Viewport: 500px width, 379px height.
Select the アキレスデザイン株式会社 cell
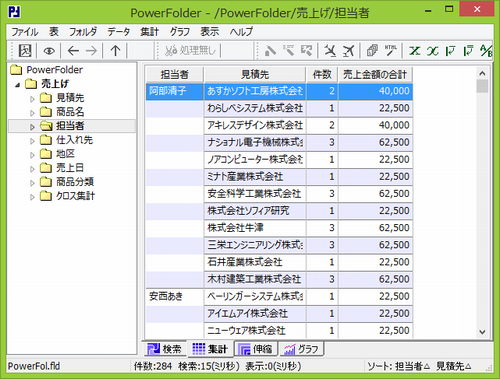(255, 125)
